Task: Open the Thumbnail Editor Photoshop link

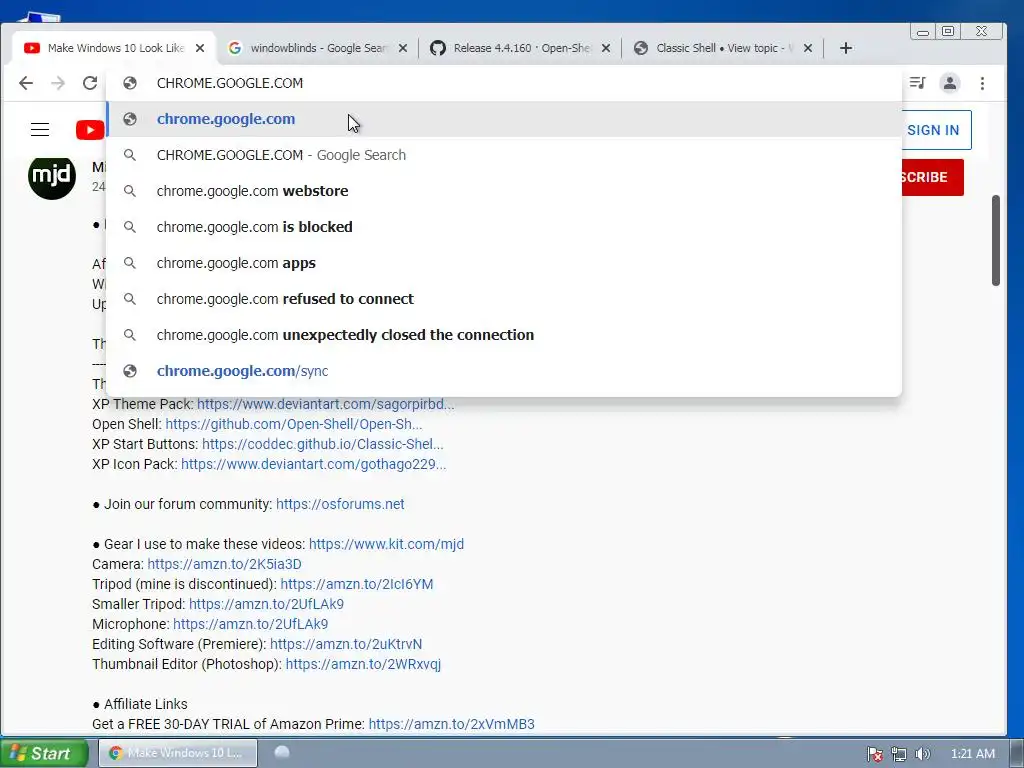Action: click(363, 664)
